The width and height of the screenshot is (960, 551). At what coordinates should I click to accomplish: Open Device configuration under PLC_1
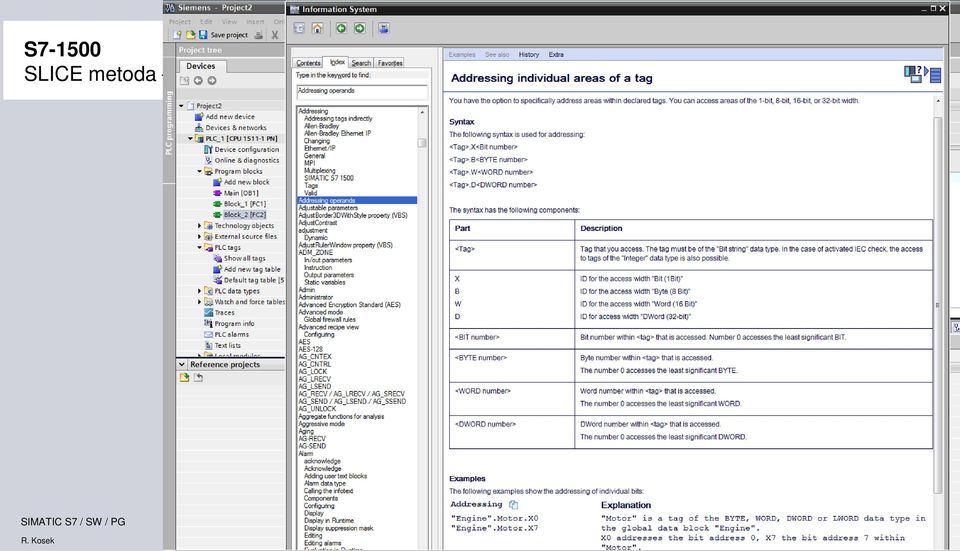(x=246, y=149)
